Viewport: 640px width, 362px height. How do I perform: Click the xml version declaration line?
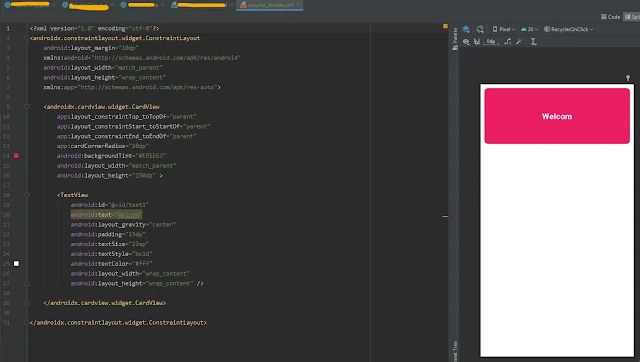pyautogui.click(x=94, y=28)
